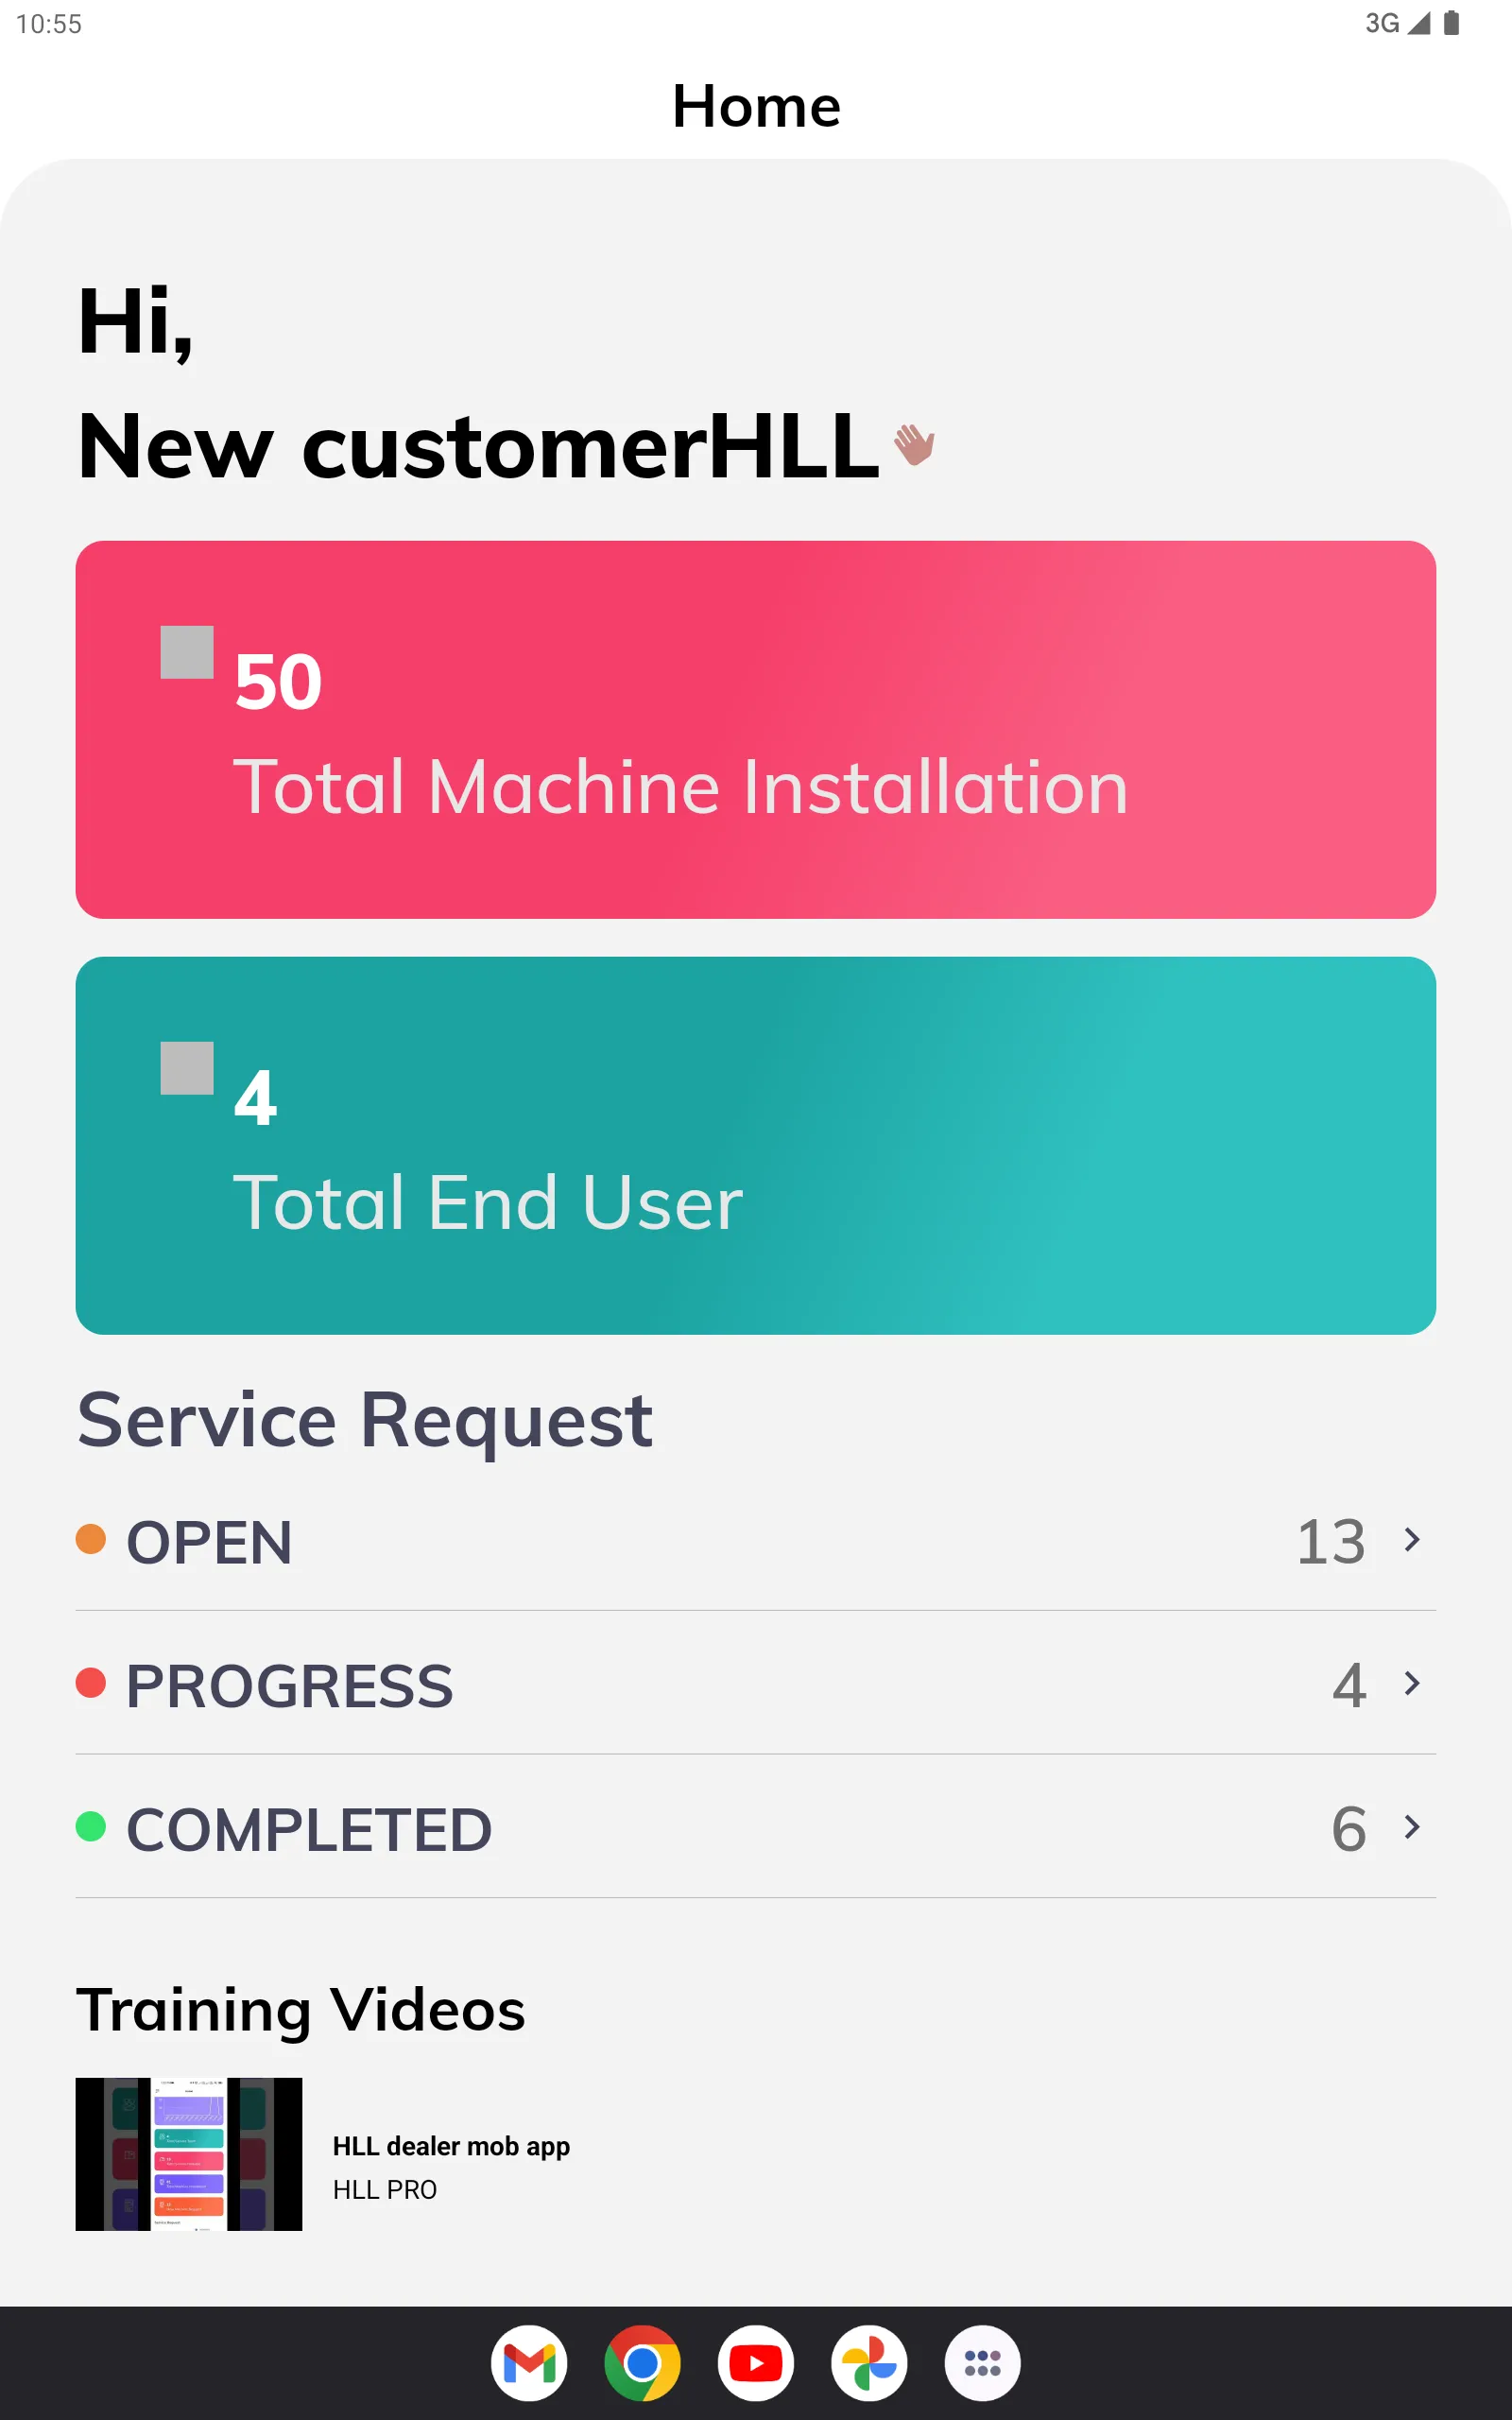Tap the red PROGRESS status dot
1512x2420 pixels.
(91, 1683)
